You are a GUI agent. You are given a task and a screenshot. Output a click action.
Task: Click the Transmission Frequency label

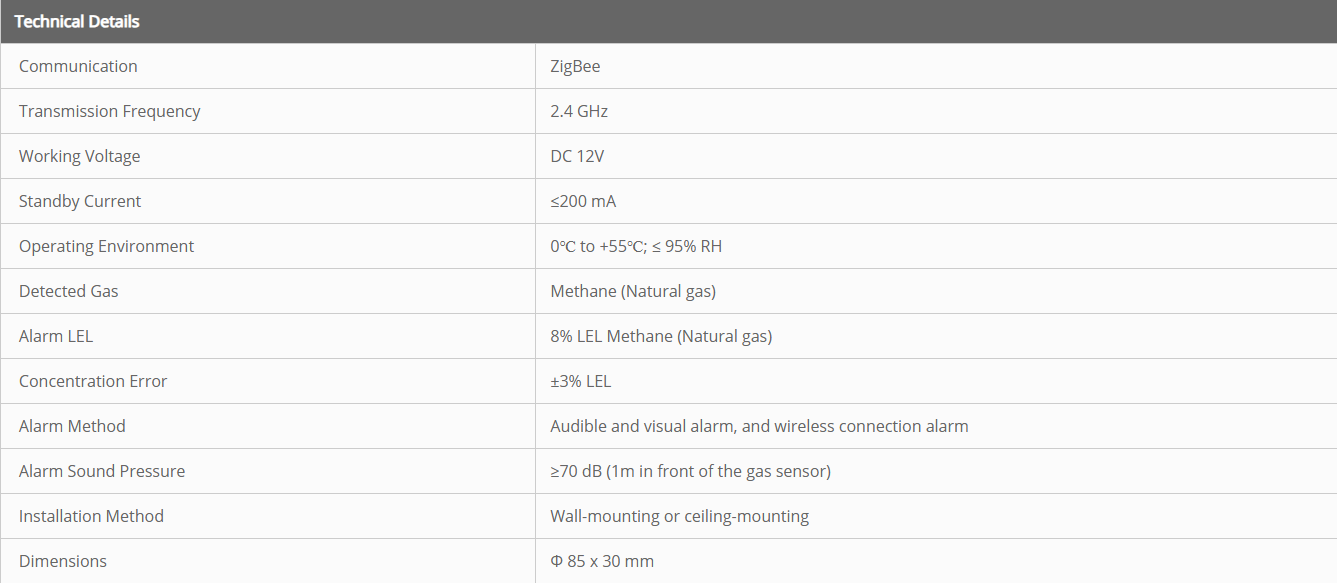109,111
